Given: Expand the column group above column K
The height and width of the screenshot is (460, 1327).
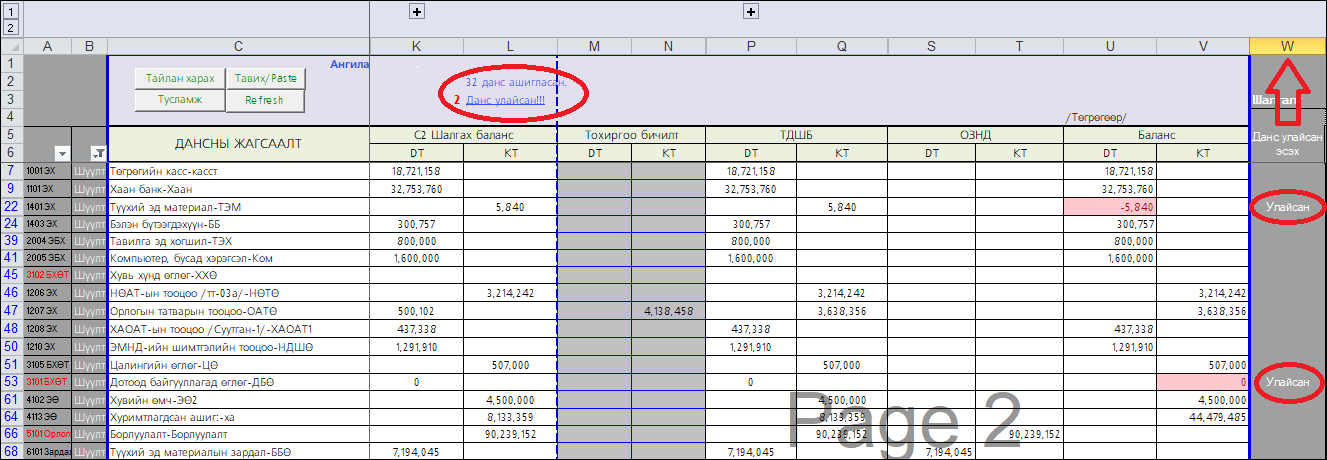Looking at the screenshot, I should pos(417,11).
